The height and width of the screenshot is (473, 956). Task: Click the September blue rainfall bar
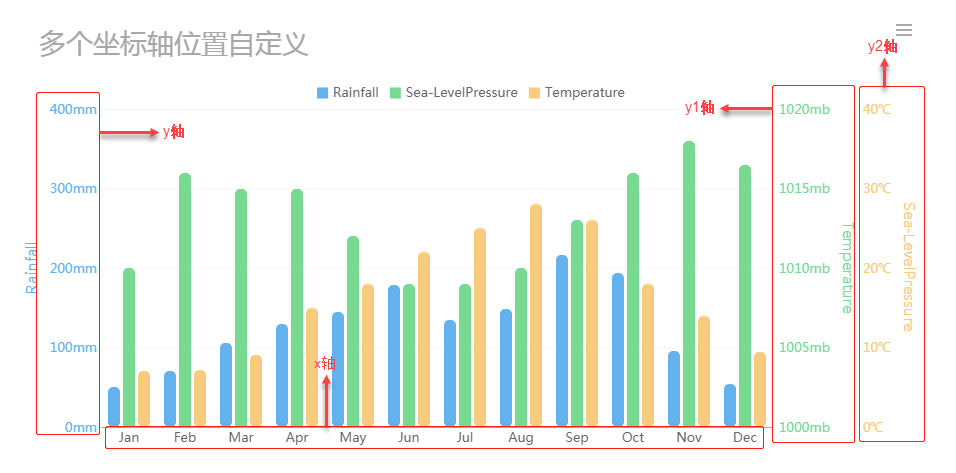point(562,341)
